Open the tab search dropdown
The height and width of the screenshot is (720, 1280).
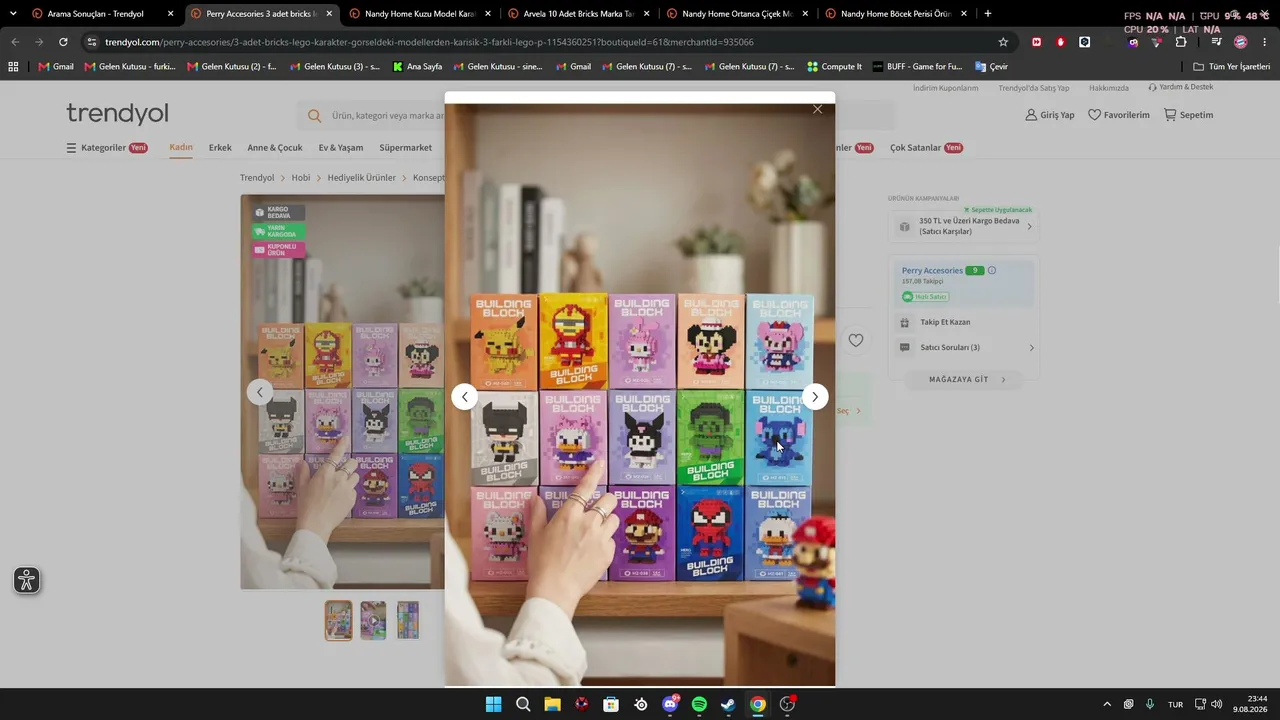[13, 14]
